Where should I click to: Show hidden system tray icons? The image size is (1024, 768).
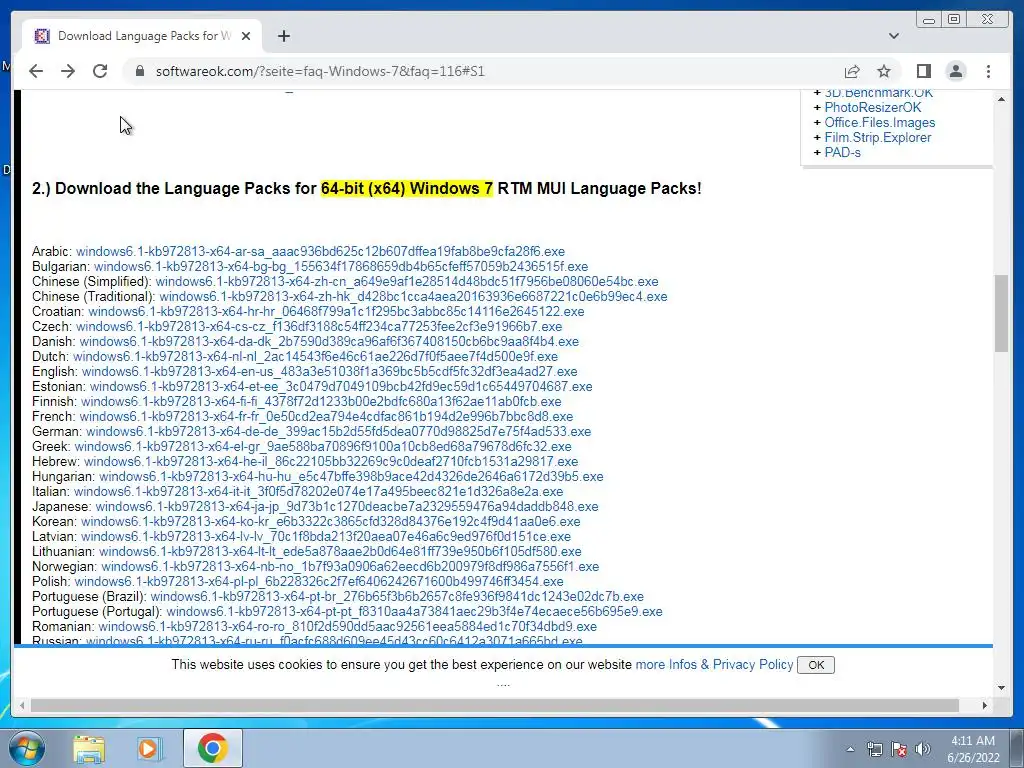pos(850,749)
